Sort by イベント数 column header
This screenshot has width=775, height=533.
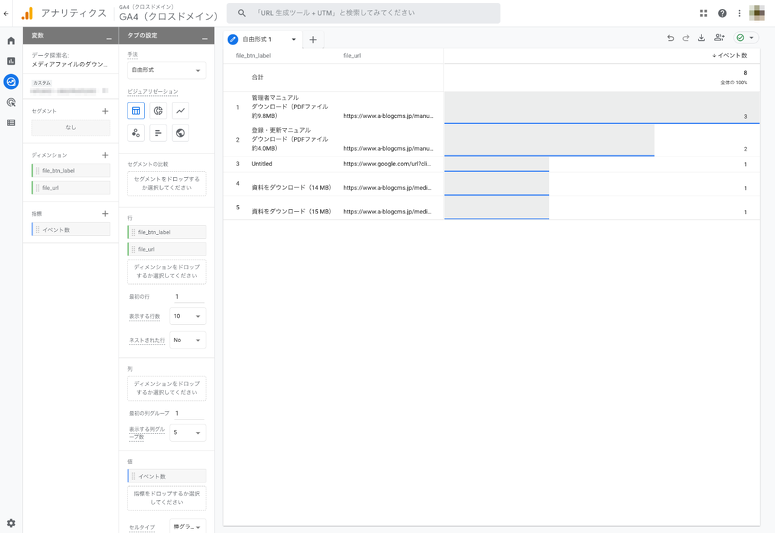pos(729,56)
